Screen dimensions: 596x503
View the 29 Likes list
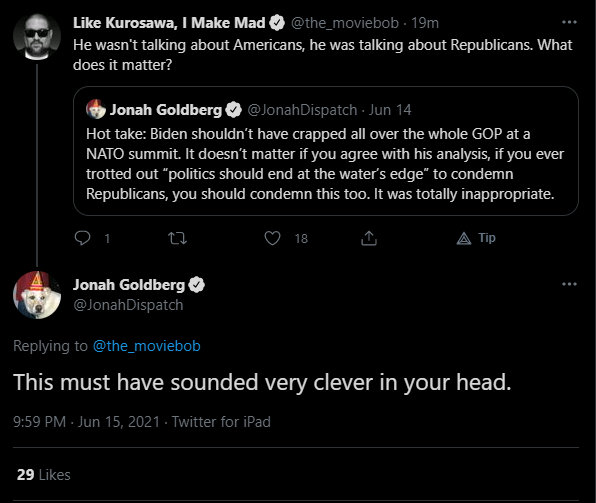pos(44,475)
